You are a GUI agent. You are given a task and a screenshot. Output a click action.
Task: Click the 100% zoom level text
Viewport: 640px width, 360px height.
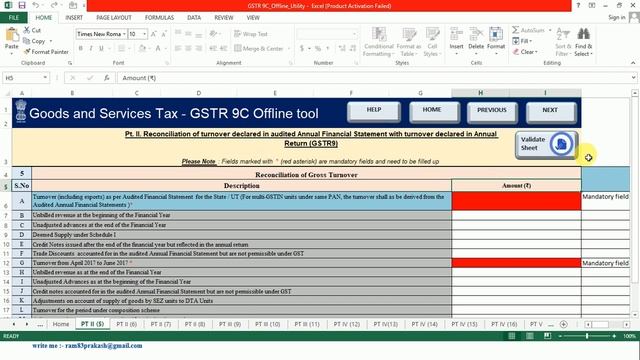coord(629,336)
